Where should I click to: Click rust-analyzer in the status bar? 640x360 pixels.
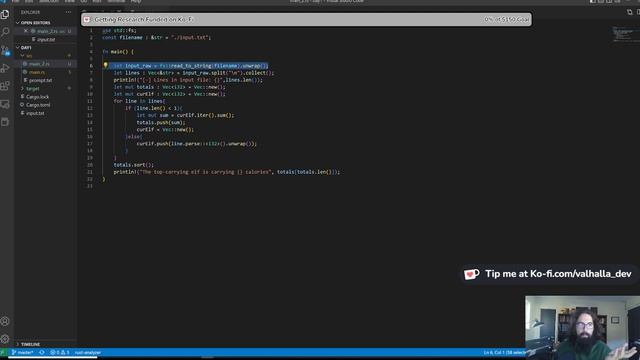coord(87,352)
